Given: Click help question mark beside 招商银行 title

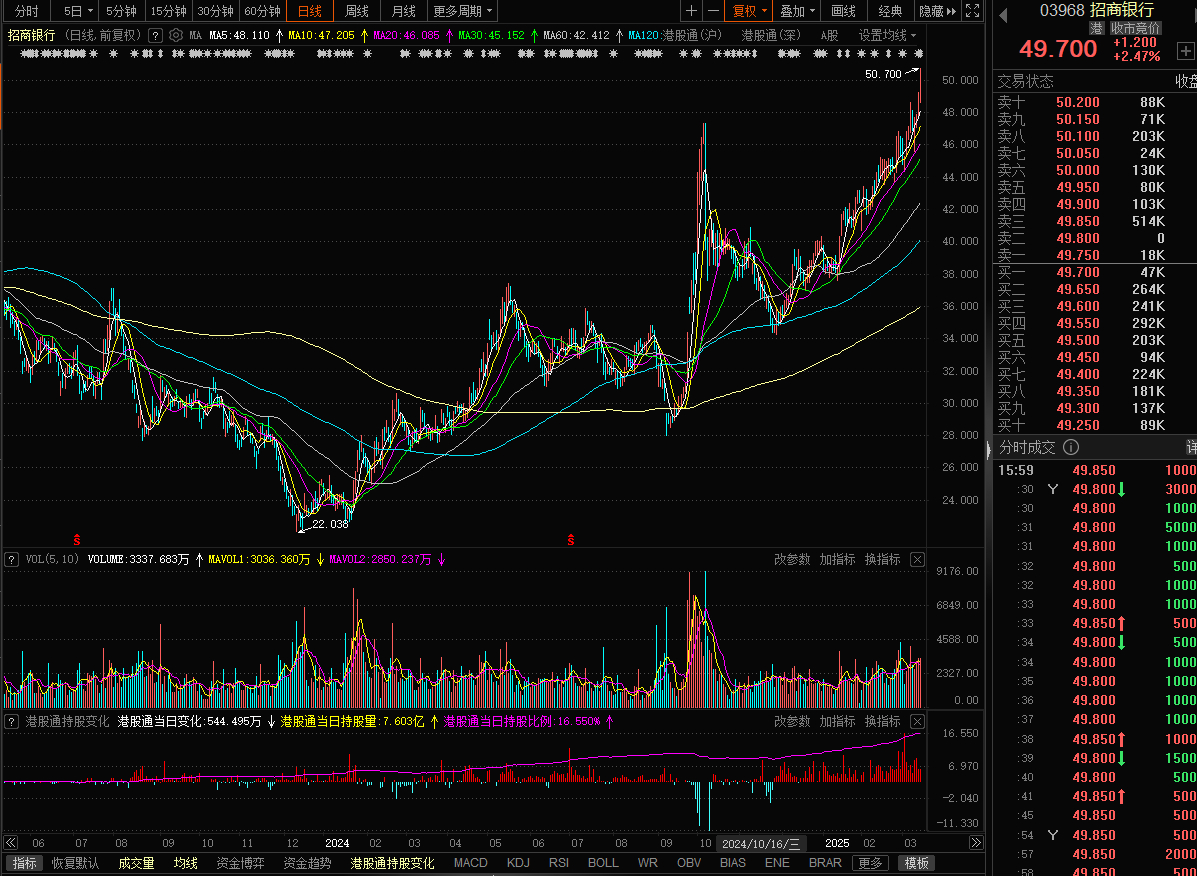Looking at the screenshot, I should pos(155,35).
